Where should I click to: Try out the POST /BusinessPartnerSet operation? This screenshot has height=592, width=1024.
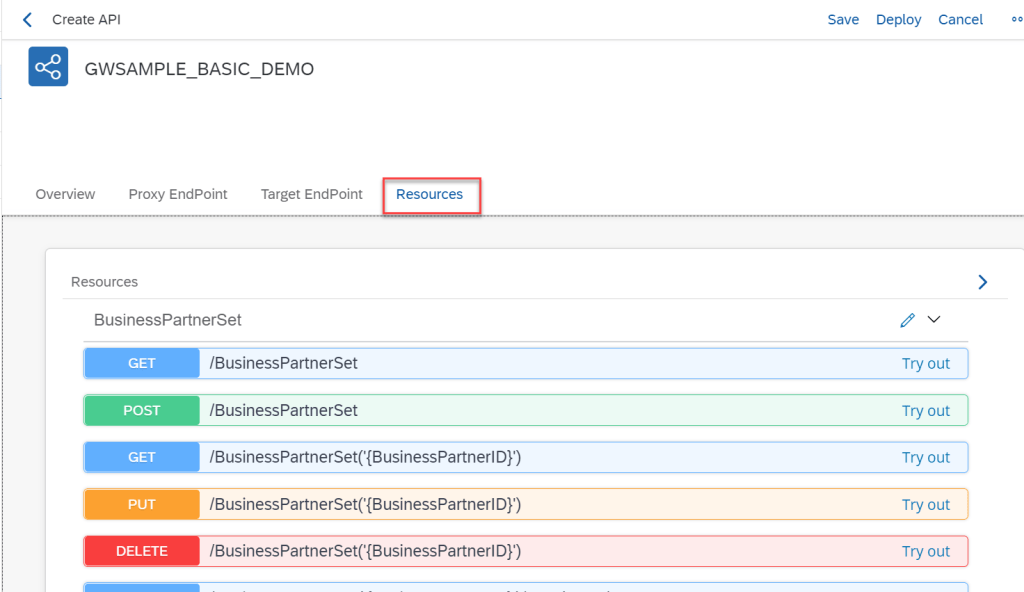coord(925,411)
